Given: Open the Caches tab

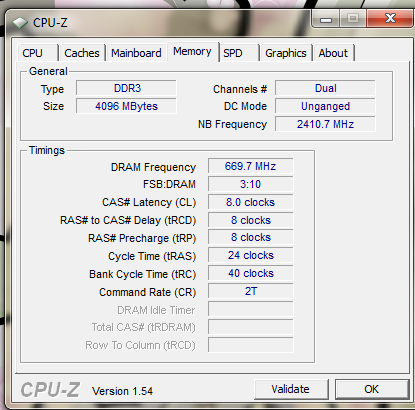Looking at the screenshot, I should (82, 53).
